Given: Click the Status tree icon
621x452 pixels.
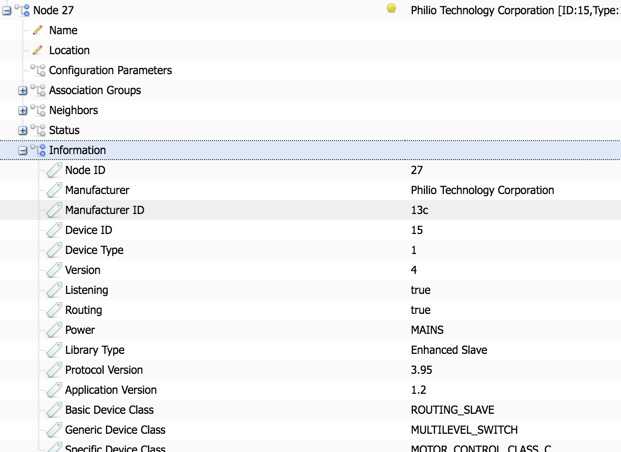Looking at the screenshot, I should pos(38,130).
